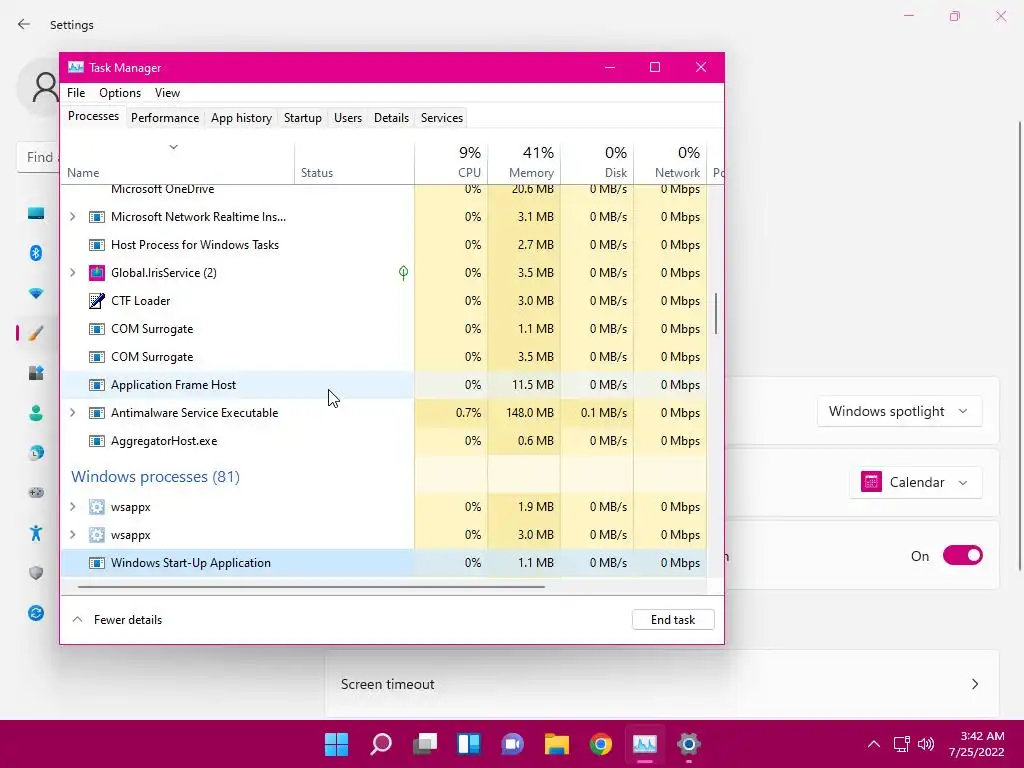1024x768 pixels.
Task: Open clock showing 3:42 AM
Action: click(x=976, y=744)
